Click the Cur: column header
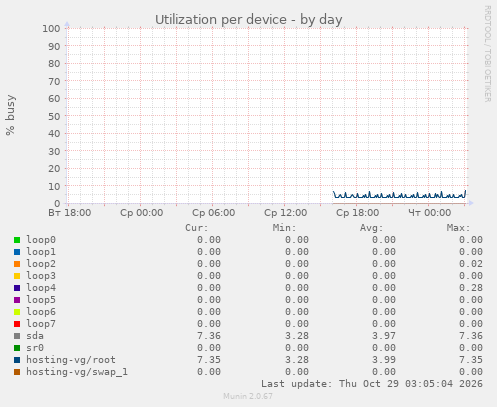 point(197,228)
